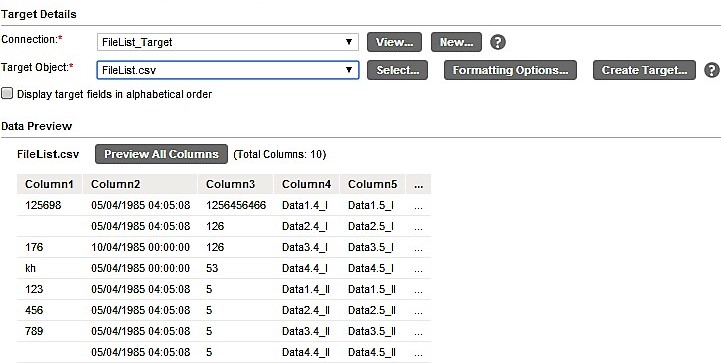
Task: Click the View... connection button
Action: [394, 42]
